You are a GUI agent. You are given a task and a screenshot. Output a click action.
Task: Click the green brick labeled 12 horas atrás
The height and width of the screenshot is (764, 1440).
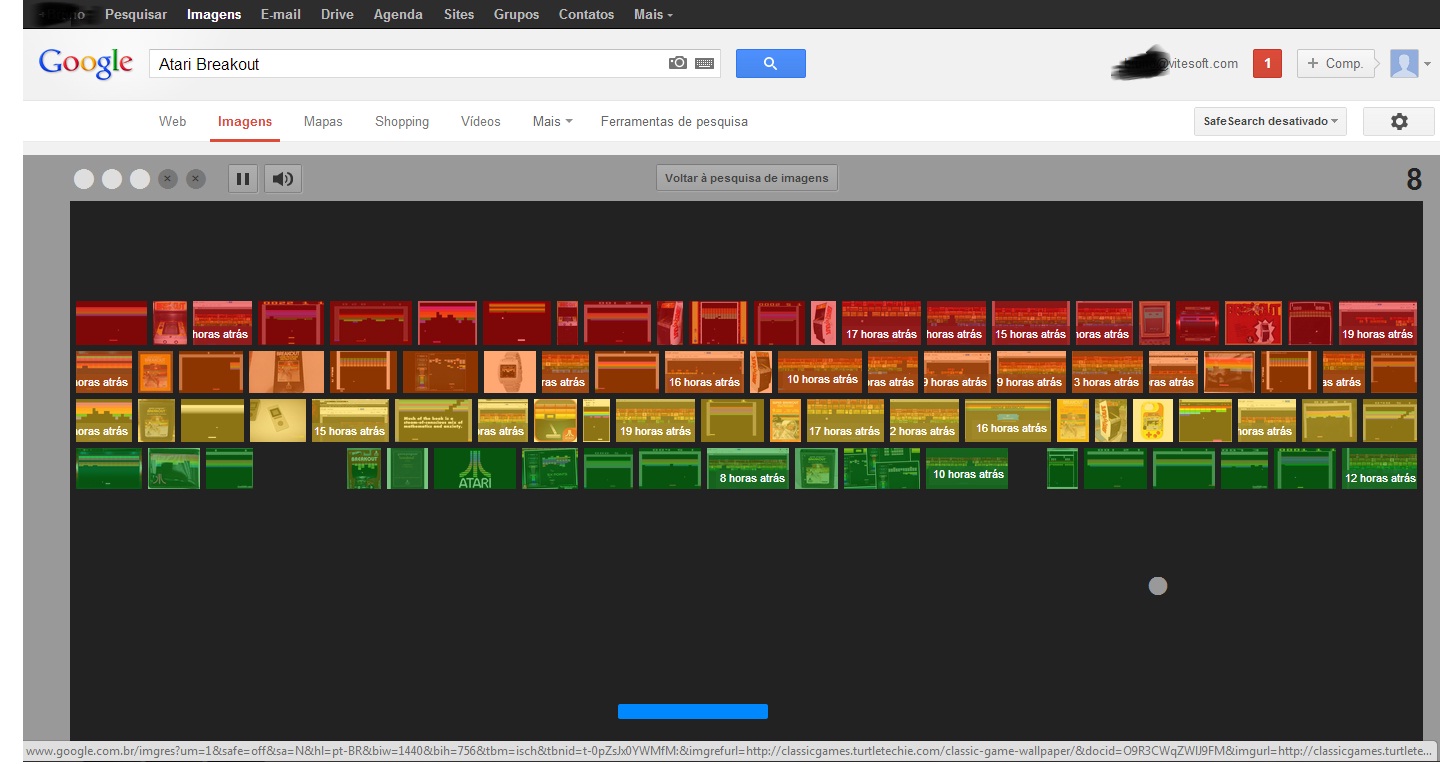coord(1379,468)
